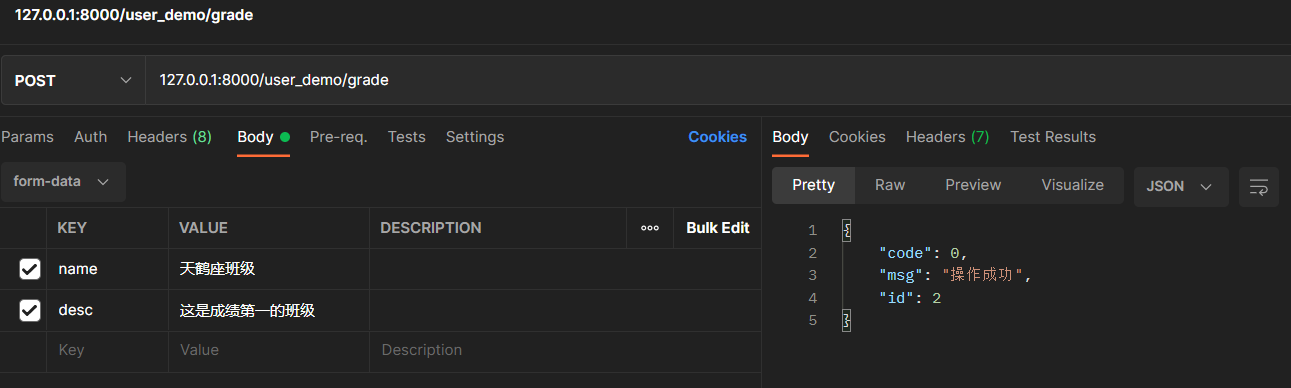Open POST method dropdown
Image resolution: width=1291 pixels, height=388 pixels.
tap(73, 80)
